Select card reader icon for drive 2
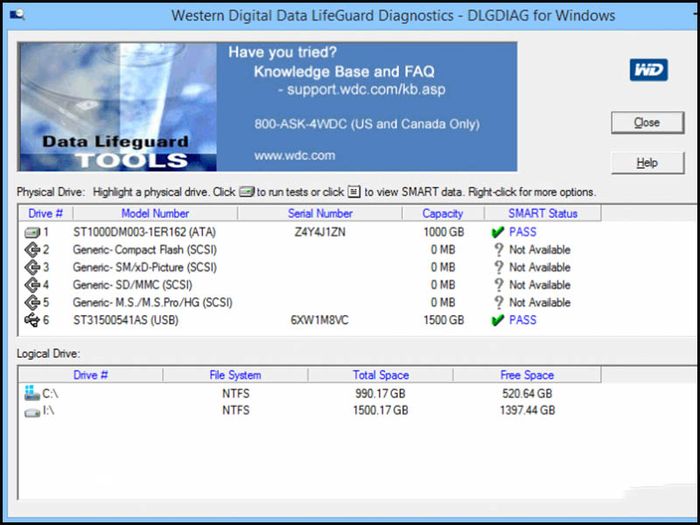 32,250
